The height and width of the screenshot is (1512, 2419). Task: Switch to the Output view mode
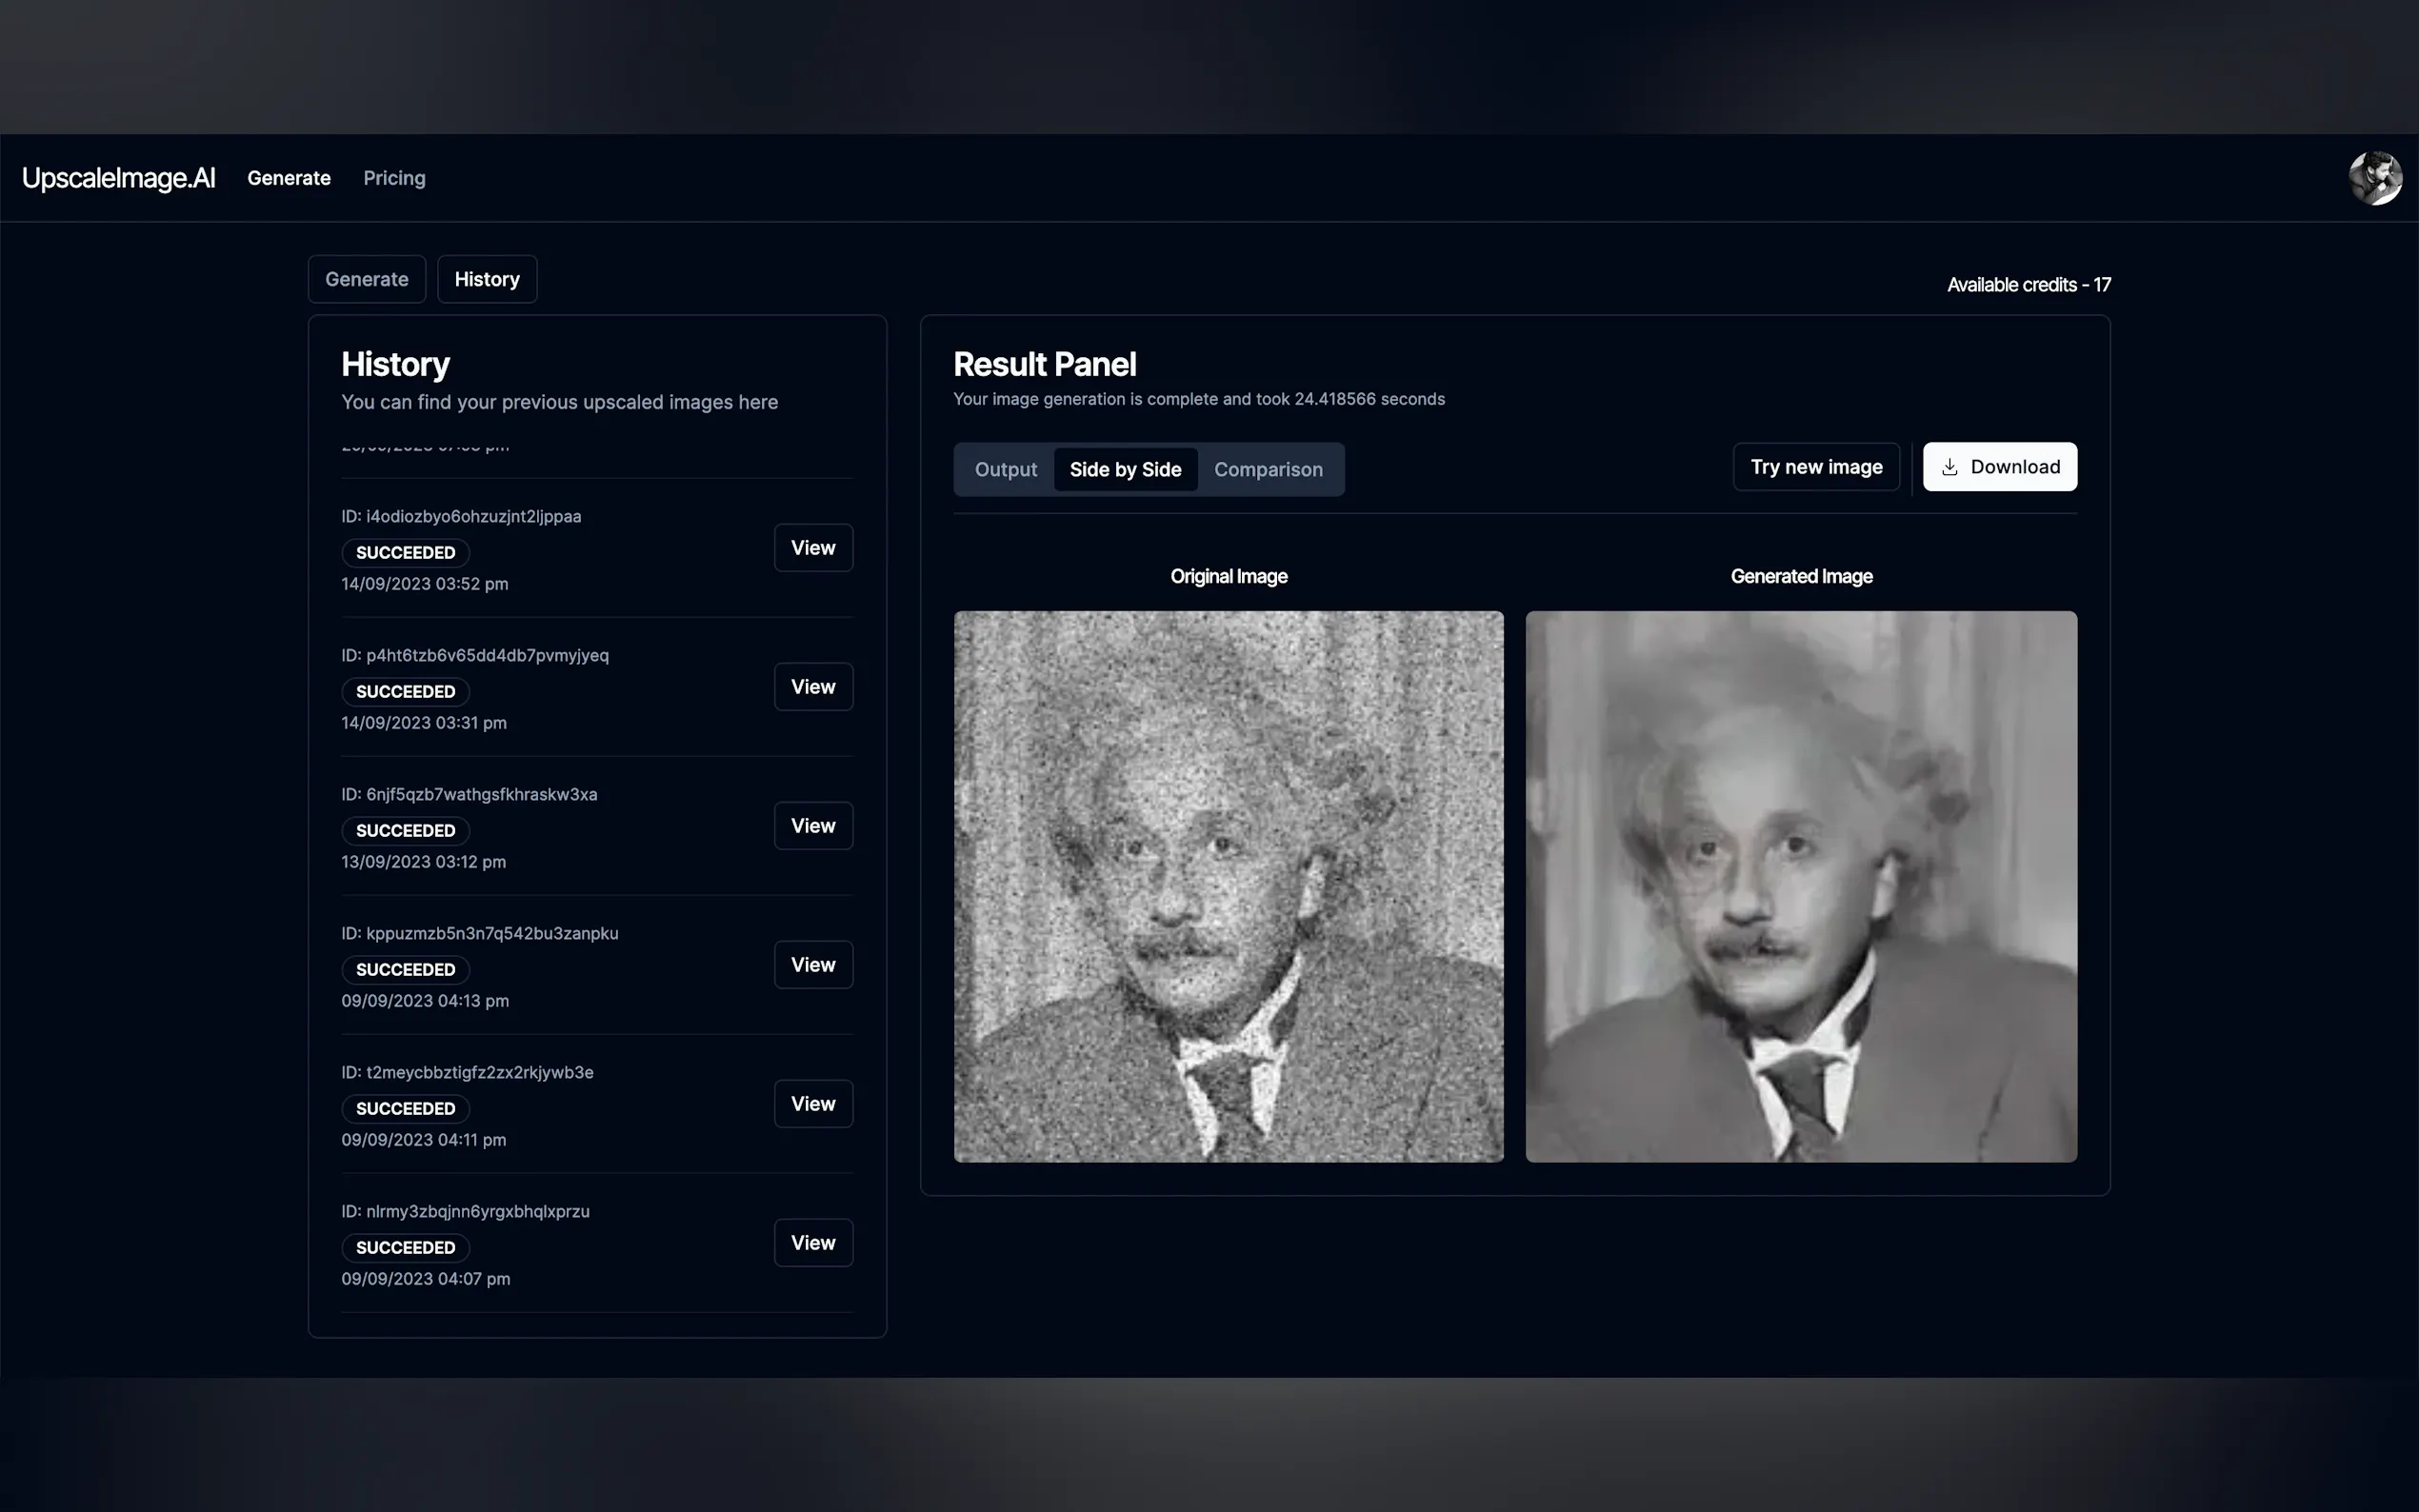coord(1006,469)
